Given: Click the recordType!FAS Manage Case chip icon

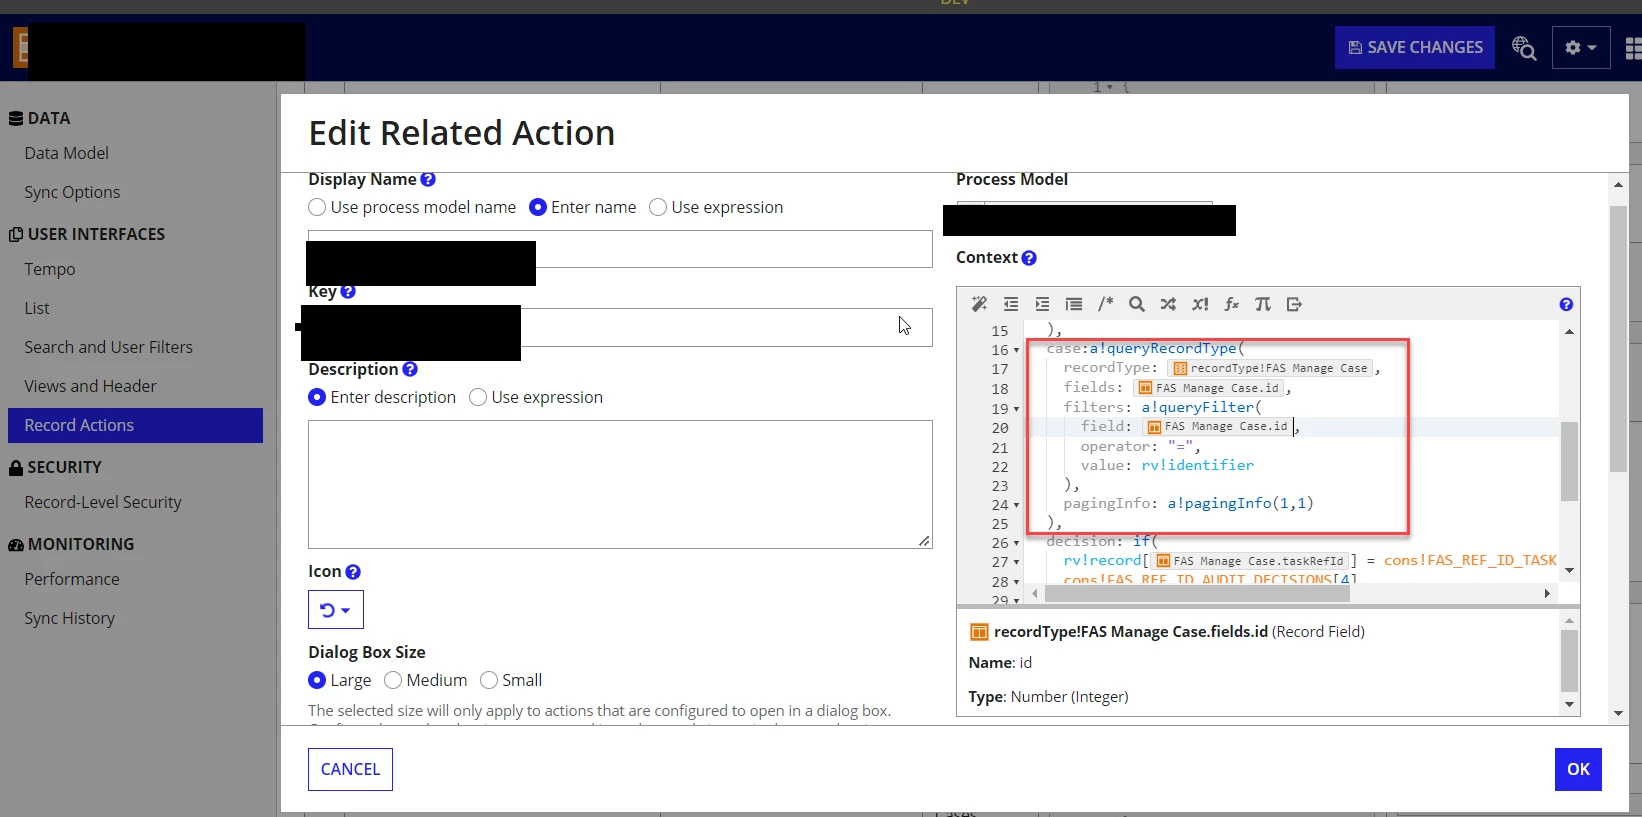Looking at the screenshot, I should click(x=1180, y=368).
